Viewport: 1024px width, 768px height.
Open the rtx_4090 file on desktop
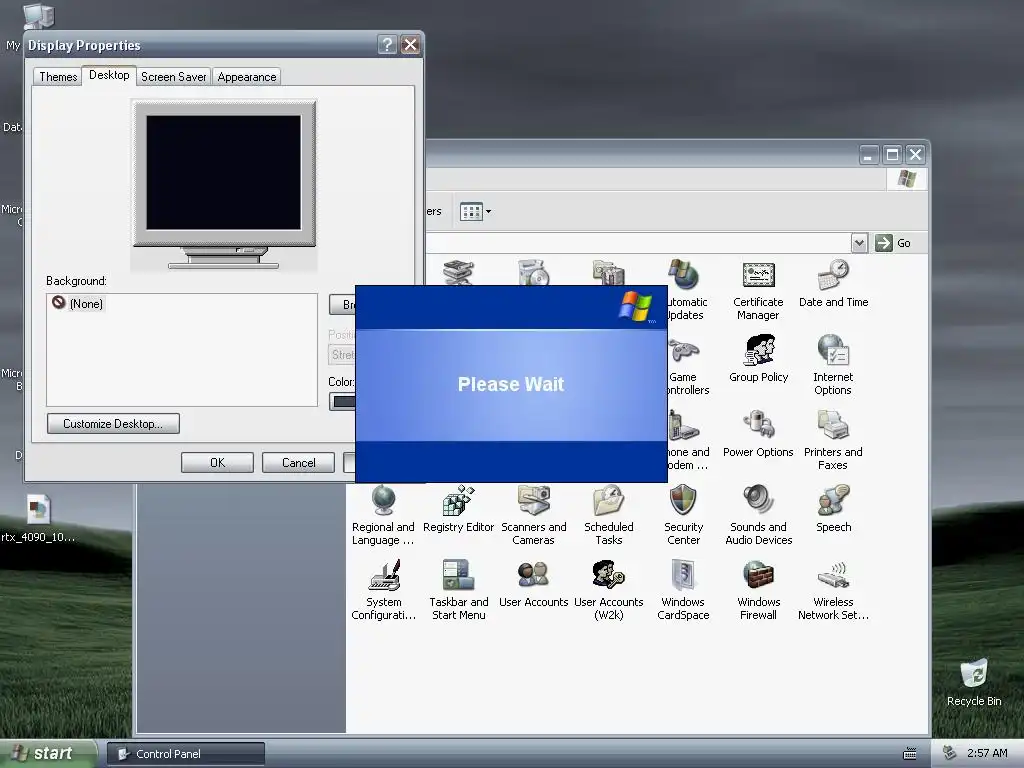pos(38,519)
